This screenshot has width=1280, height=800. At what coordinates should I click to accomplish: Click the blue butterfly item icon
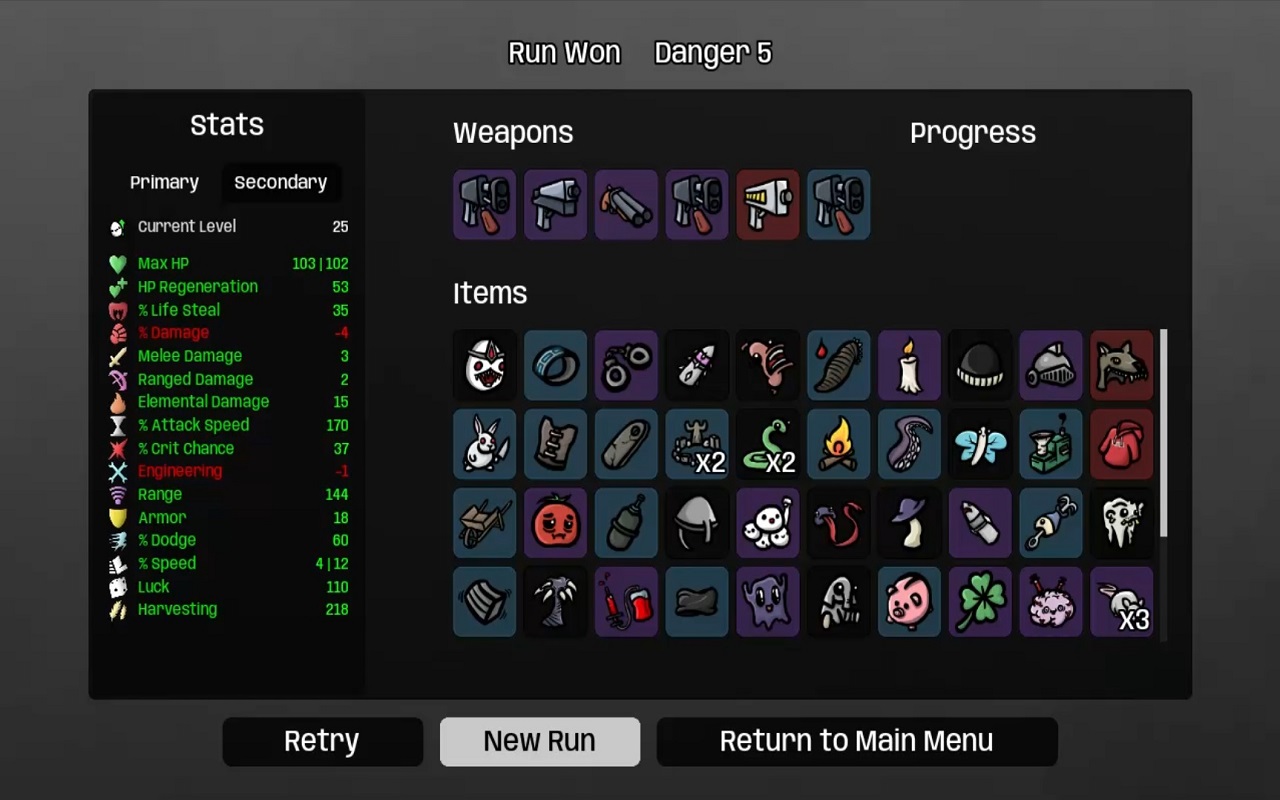980,444
